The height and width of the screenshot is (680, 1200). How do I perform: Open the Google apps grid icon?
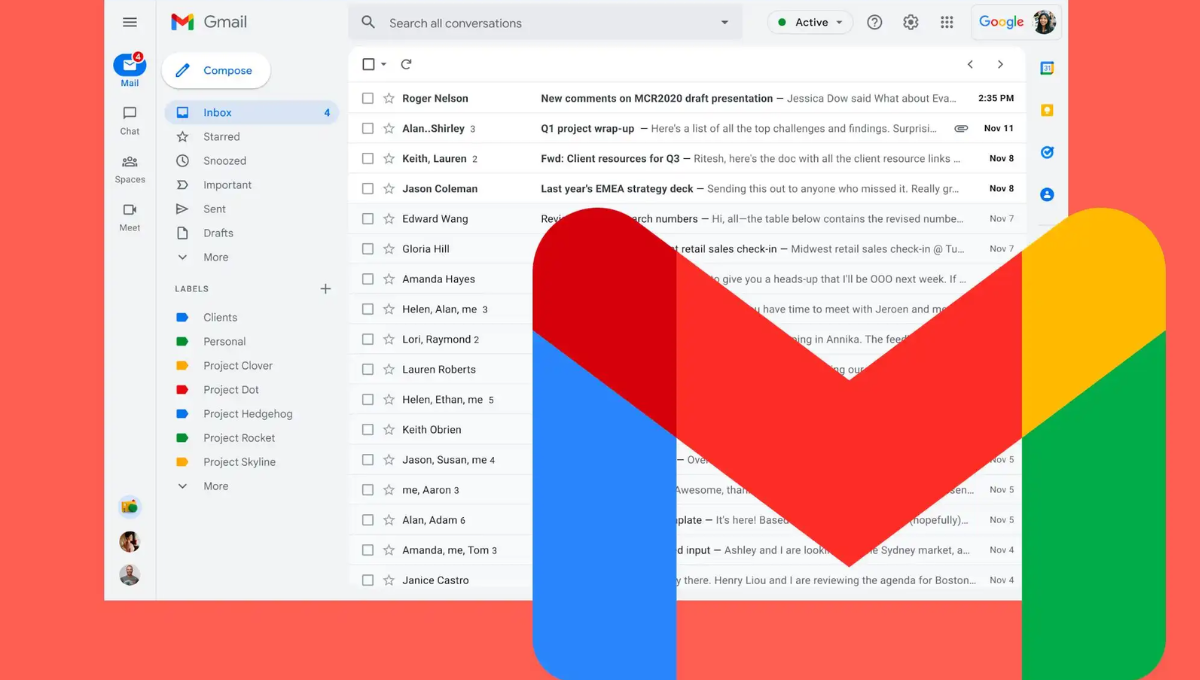coord(947,22)
